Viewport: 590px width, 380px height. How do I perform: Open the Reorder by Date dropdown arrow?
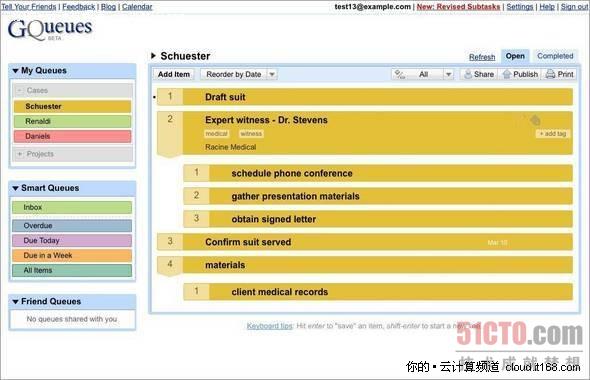pos(272,74)
